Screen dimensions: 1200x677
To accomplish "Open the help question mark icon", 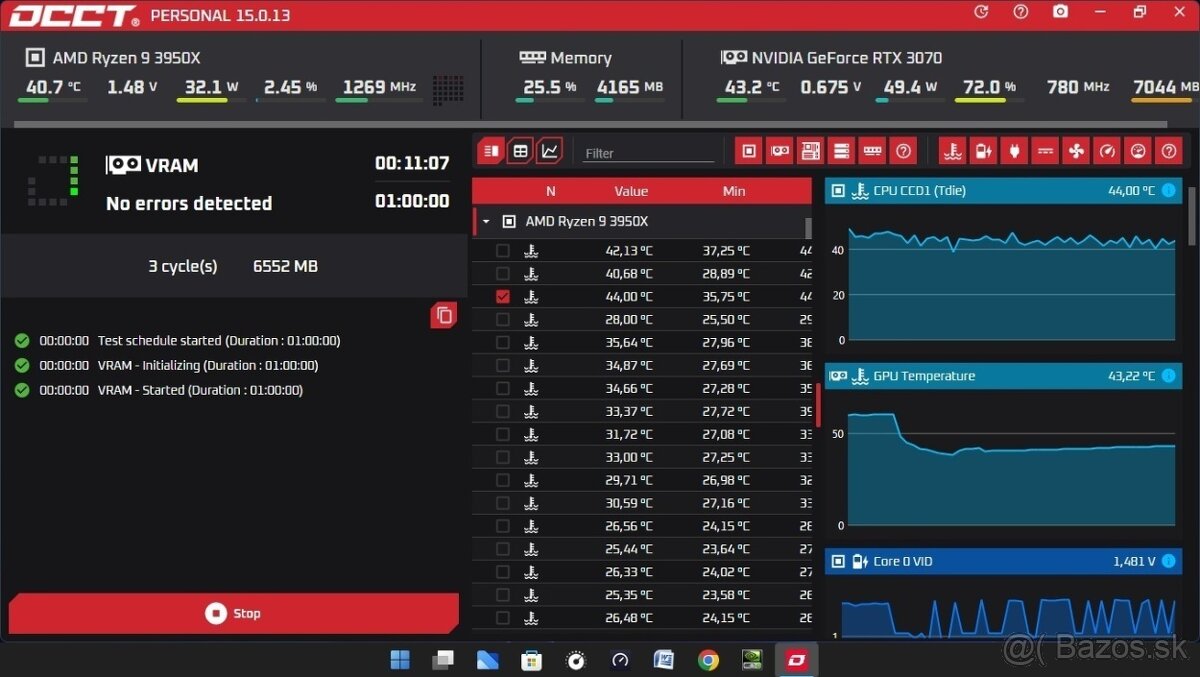I will click(903, 150).
